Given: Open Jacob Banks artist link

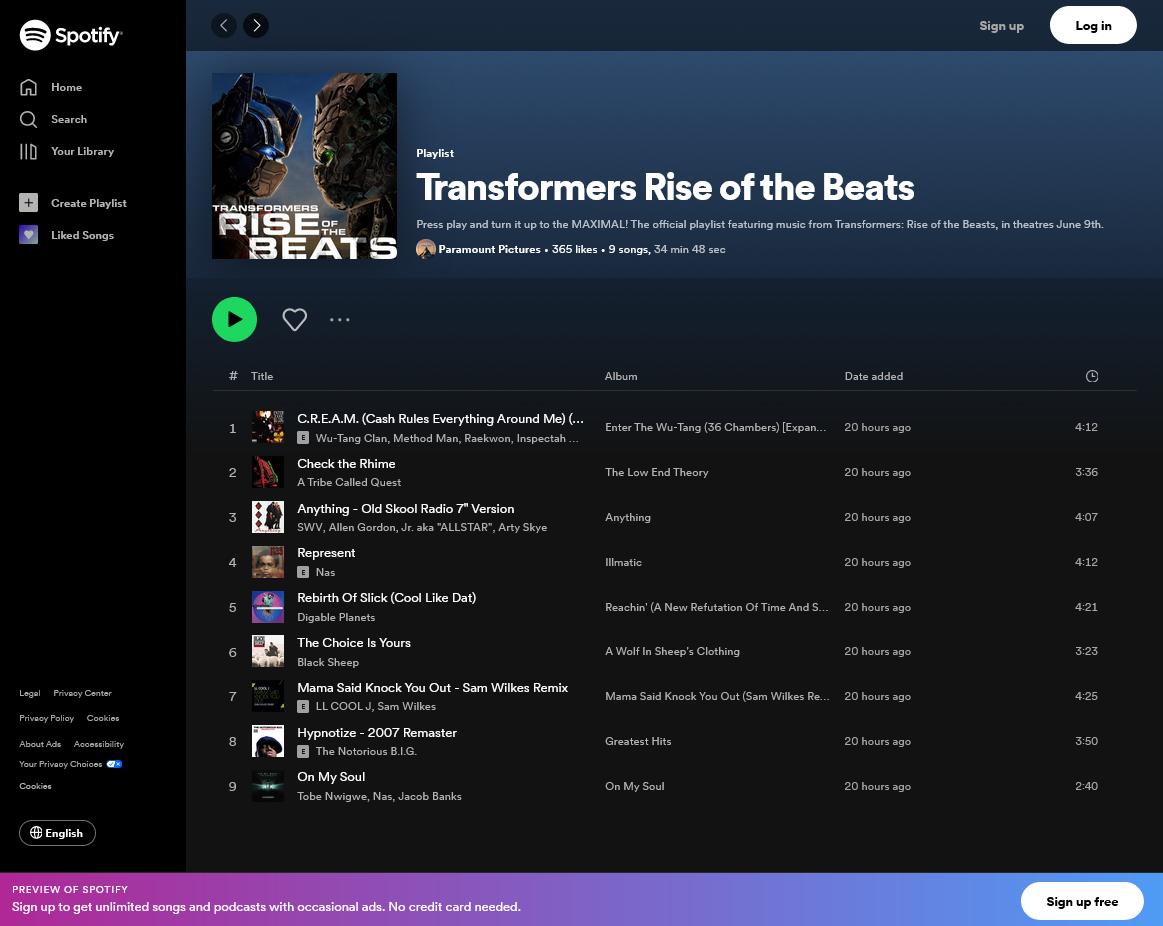Looking at the screenshot, I should (429, 796).
